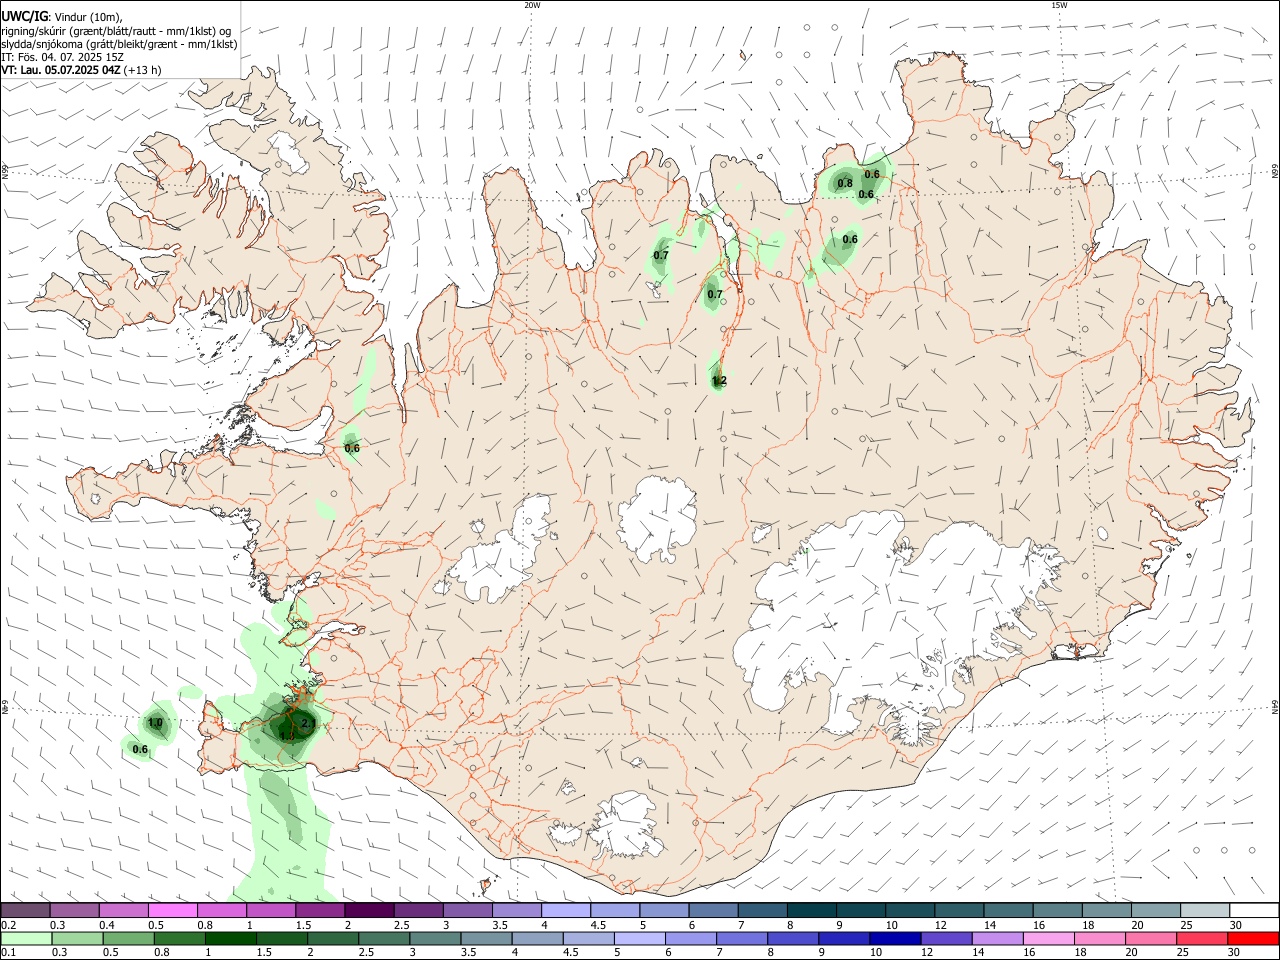Click the 'rigning/skúrir' legend description line
The width and height of the screenshot is (1280, 960).
(116, 31)
